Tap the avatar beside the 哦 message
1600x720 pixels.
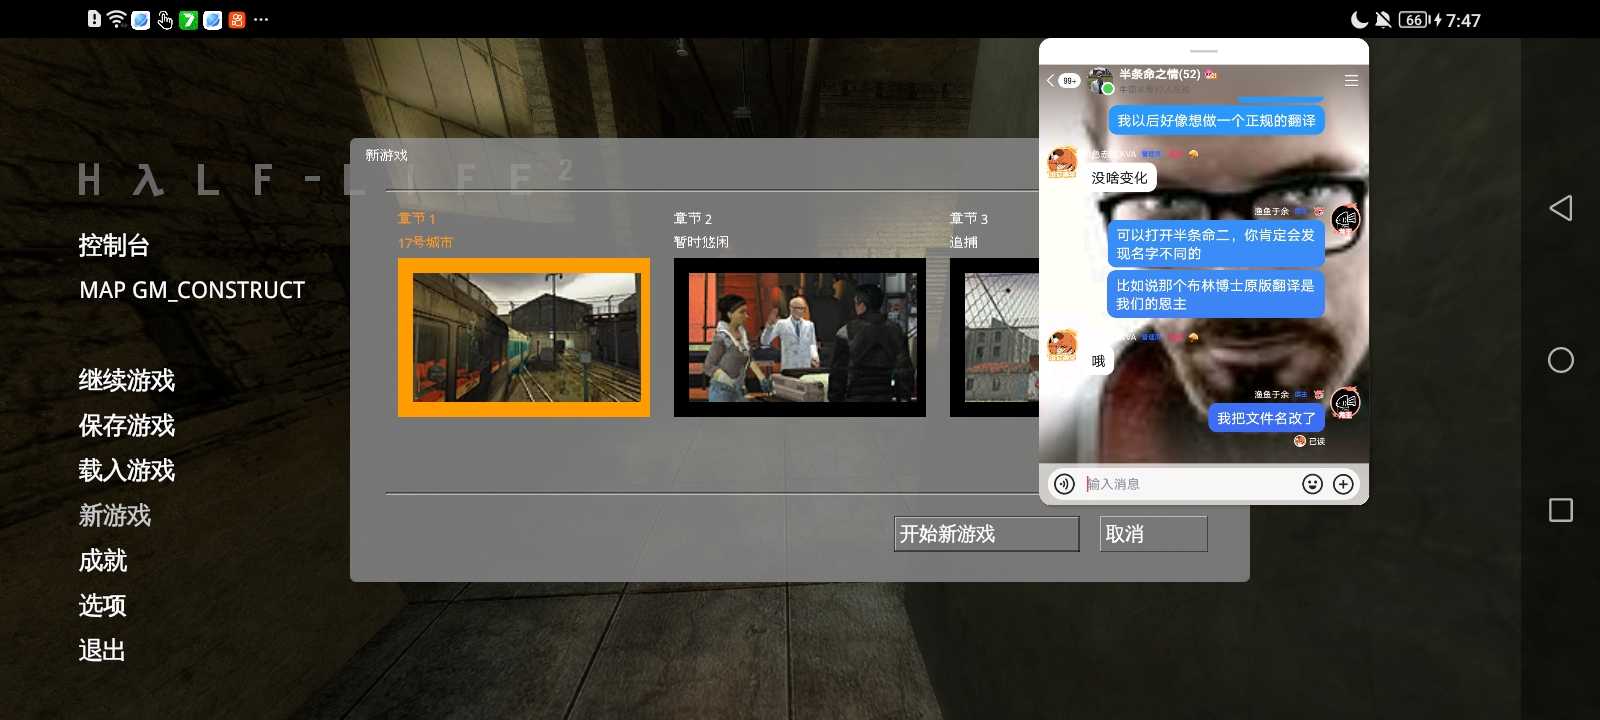[1062, 345]
